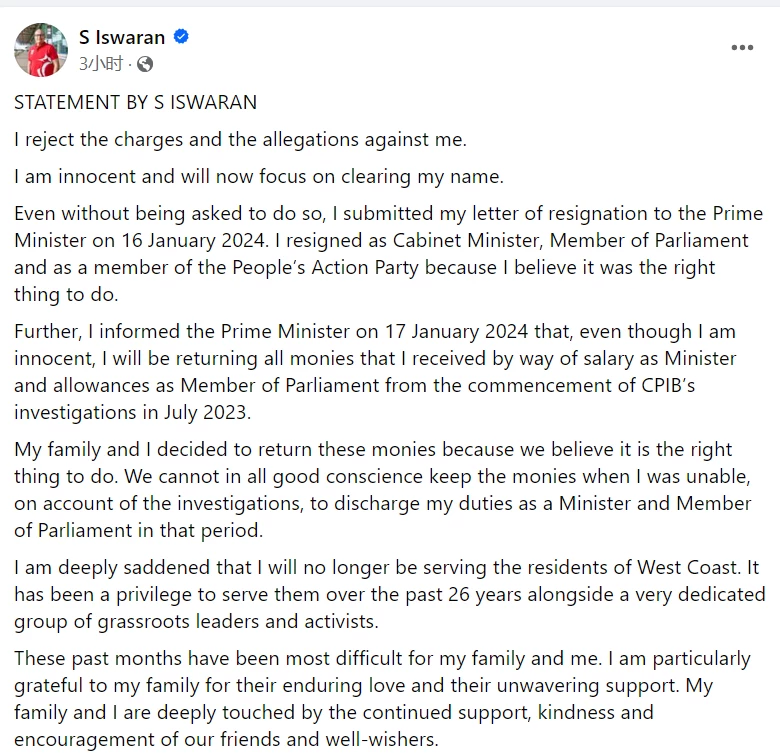Open the post options three-dot menu
780x756 pixels.
click(x=742, y=47)
